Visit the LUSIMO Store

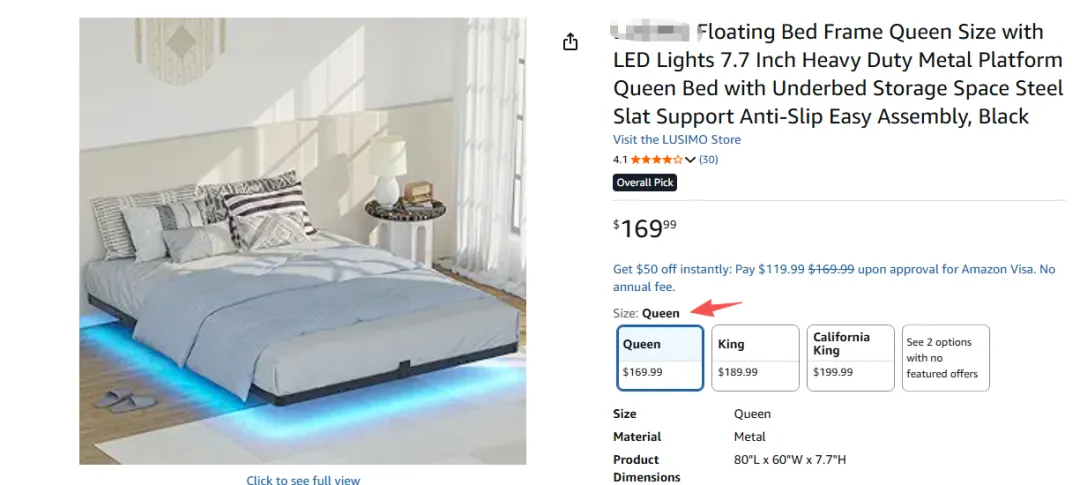click(x=676, y=140)
